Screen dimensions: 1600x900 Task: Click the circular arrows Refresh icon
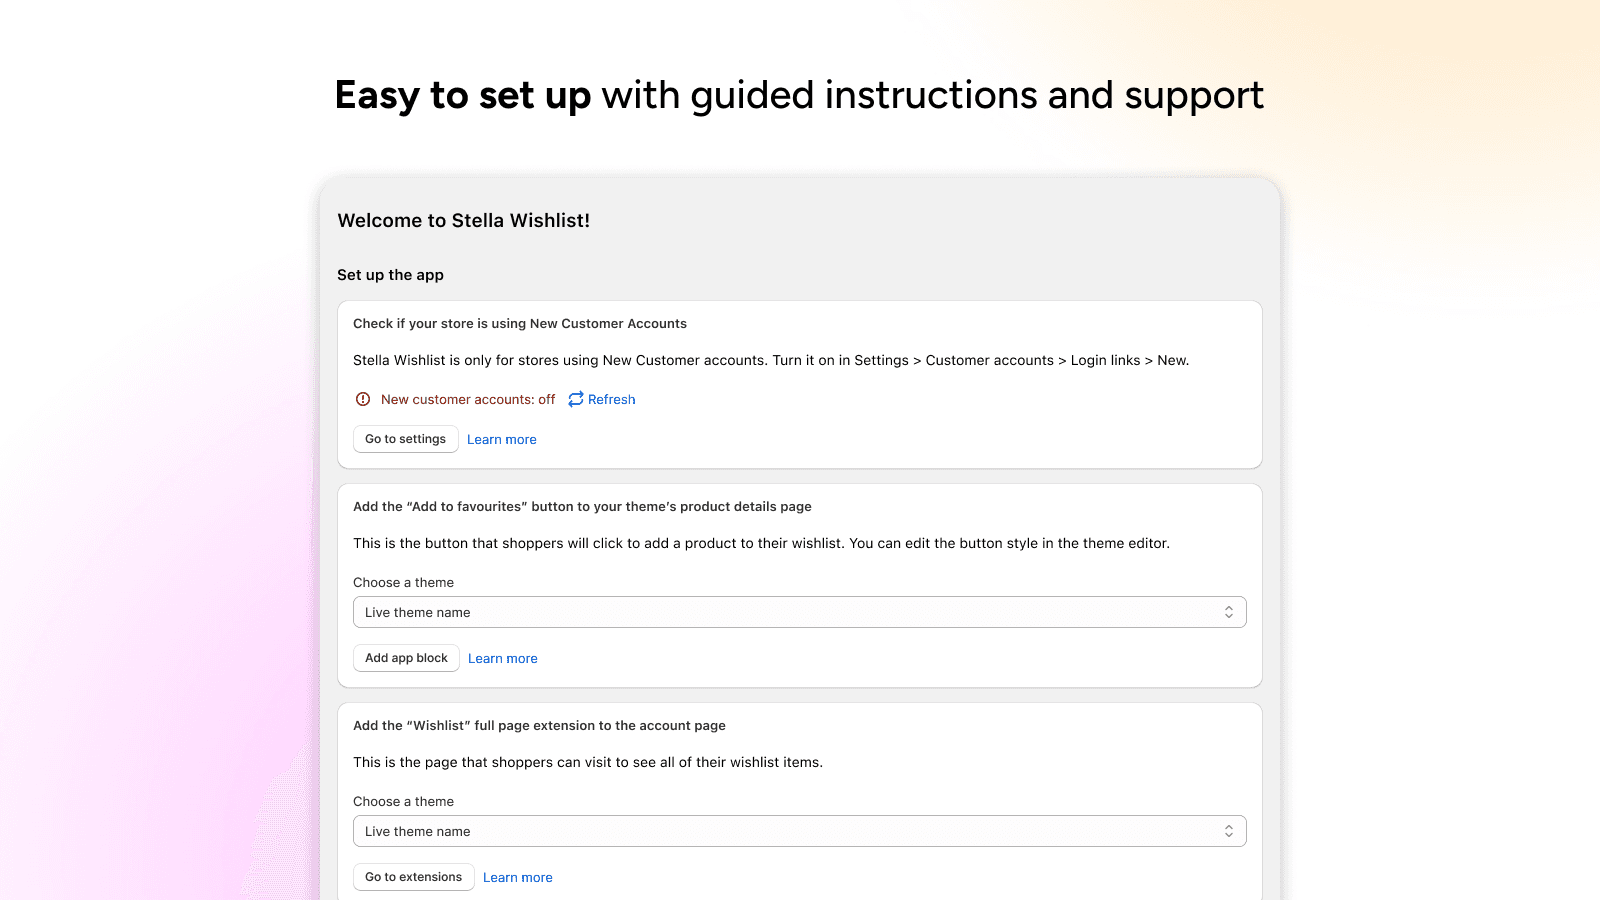(x=576, y=399)
